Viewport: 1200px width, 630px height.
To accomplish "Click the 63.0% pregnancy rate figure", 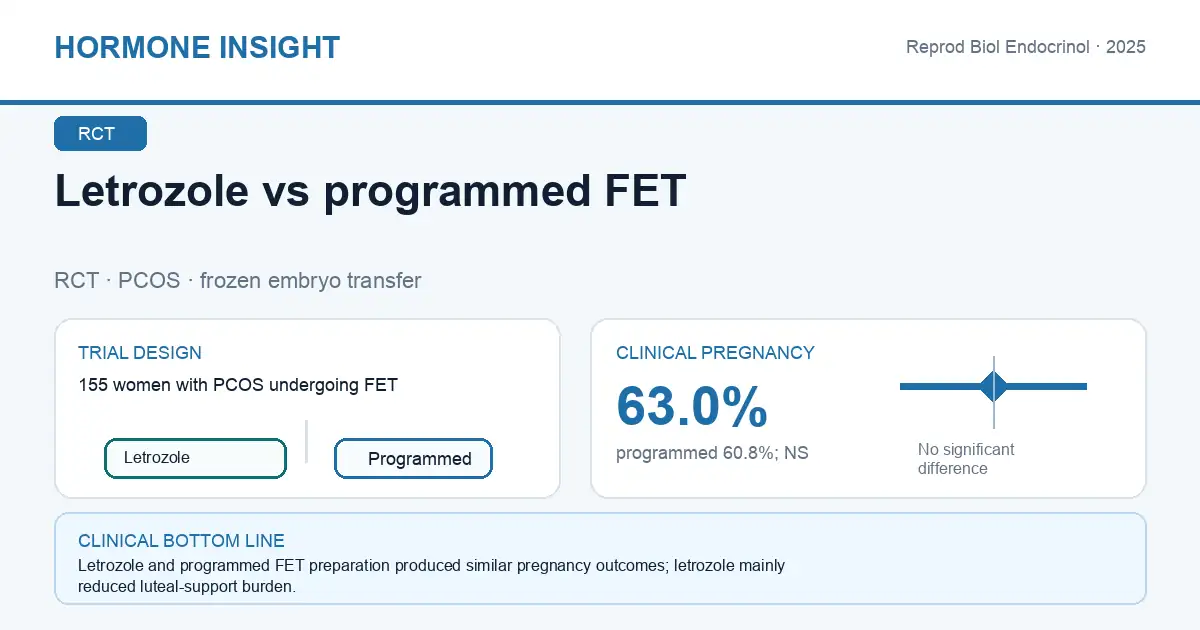I will coord(692,406).
